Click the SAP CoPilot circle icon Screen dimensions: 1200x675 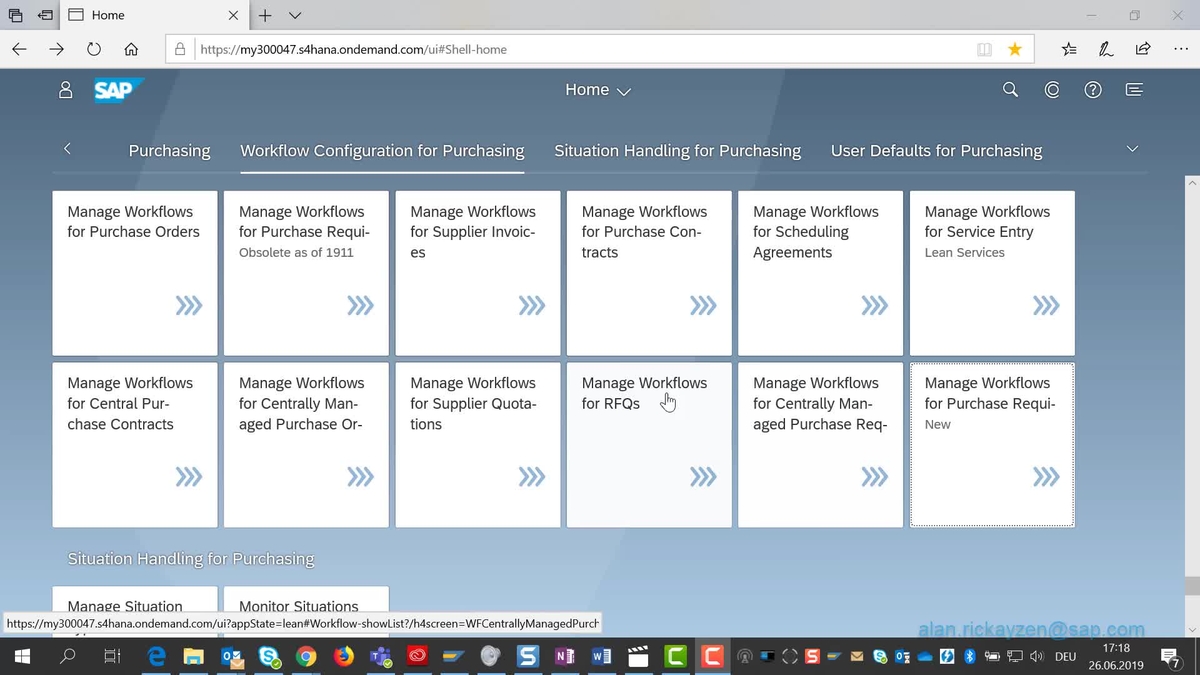pyautogui.click(x=1052, y=90)
